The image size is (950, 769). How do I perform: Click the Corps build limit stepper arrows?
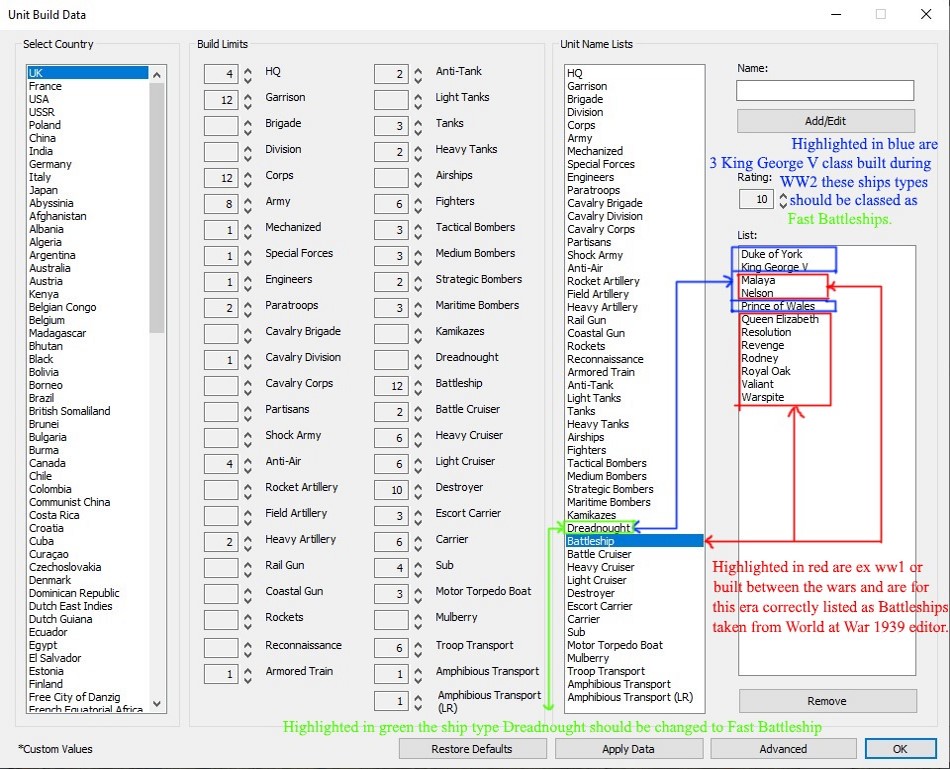tap(248, 178)
